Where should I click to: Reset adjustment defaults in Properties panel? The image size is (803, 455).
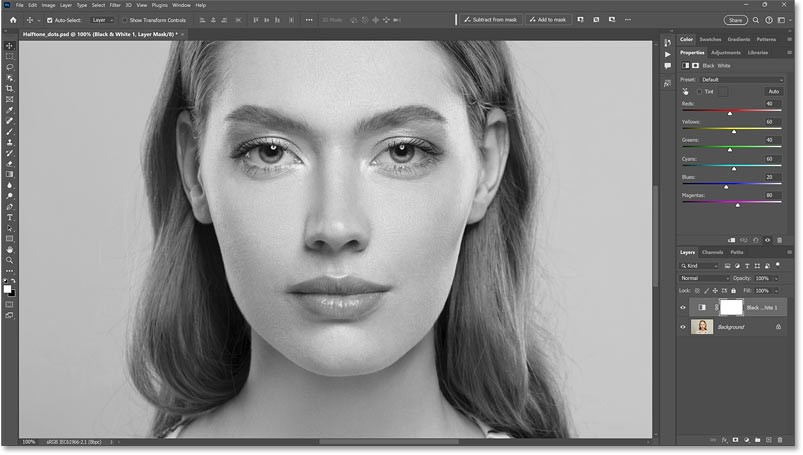click(x=757, y=240)
